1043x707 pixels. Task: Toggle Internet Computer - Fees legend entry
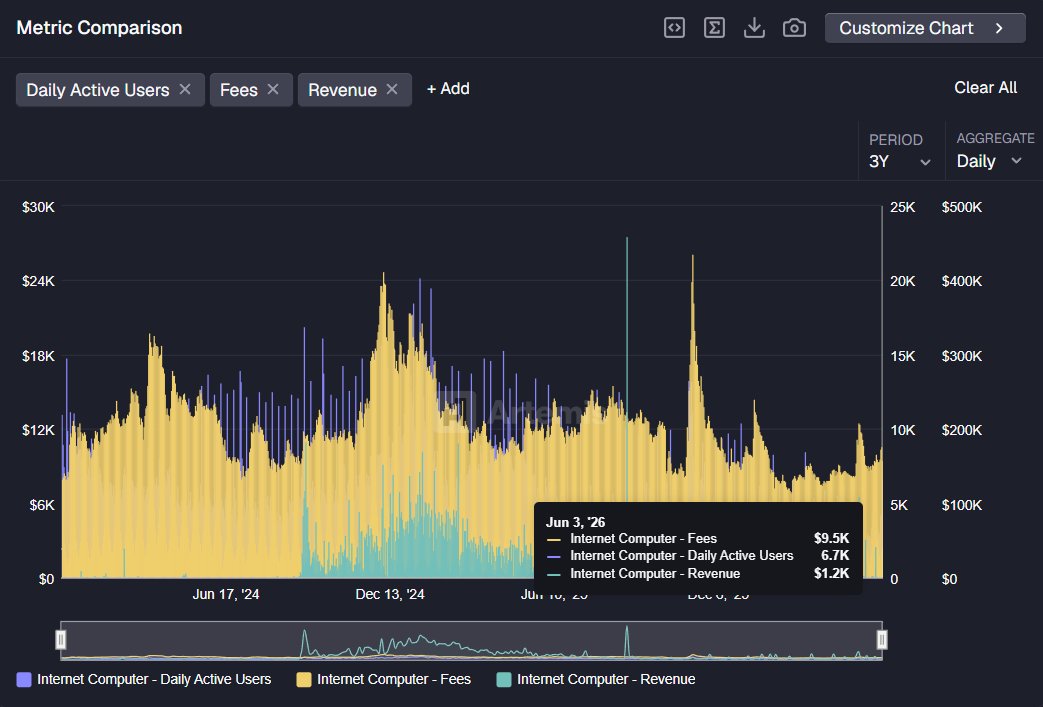(x=384, y=679)
